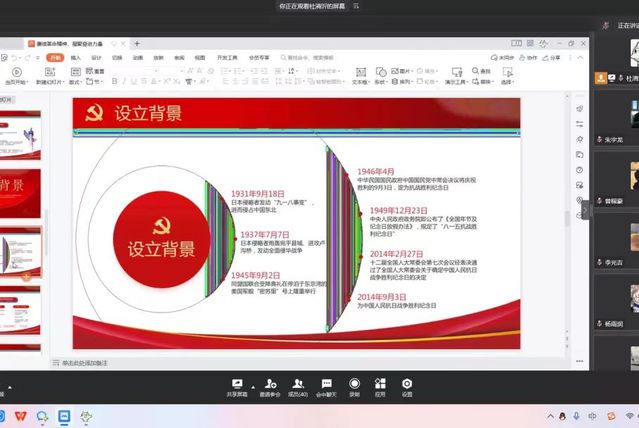Image resolution: width=639 pixels, height=428 pixels.
Task: Switch to the 设计 ribbon tab
Action: pyautogui.click(x=97, y=58)
